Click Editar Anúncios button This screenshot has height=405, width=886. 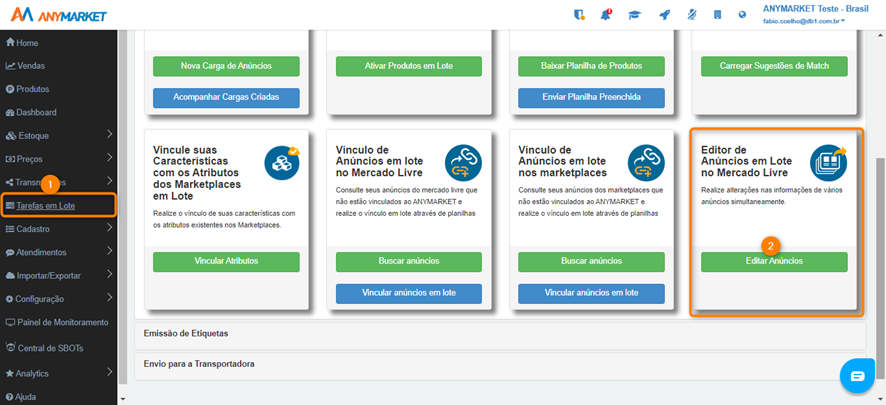point(774,262)
